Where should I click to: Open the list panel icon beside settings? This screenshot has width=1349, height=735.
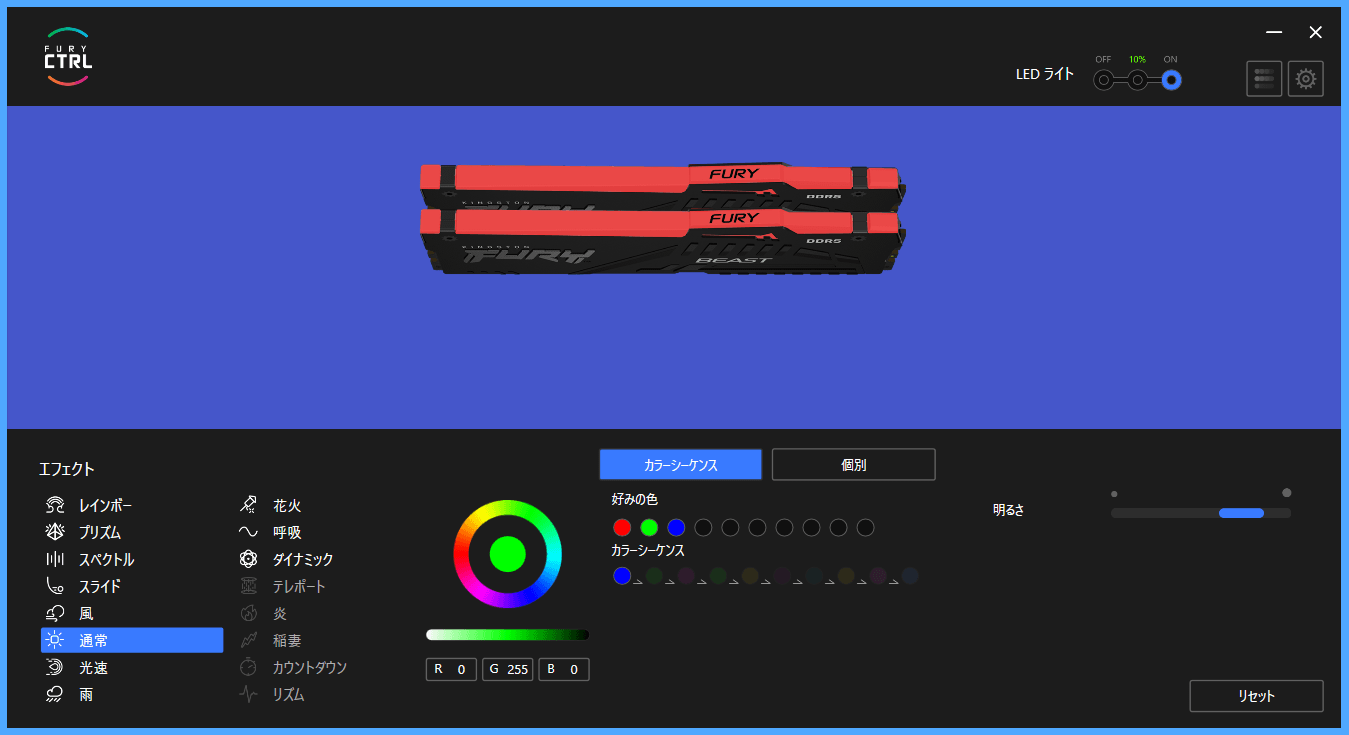1264,79
